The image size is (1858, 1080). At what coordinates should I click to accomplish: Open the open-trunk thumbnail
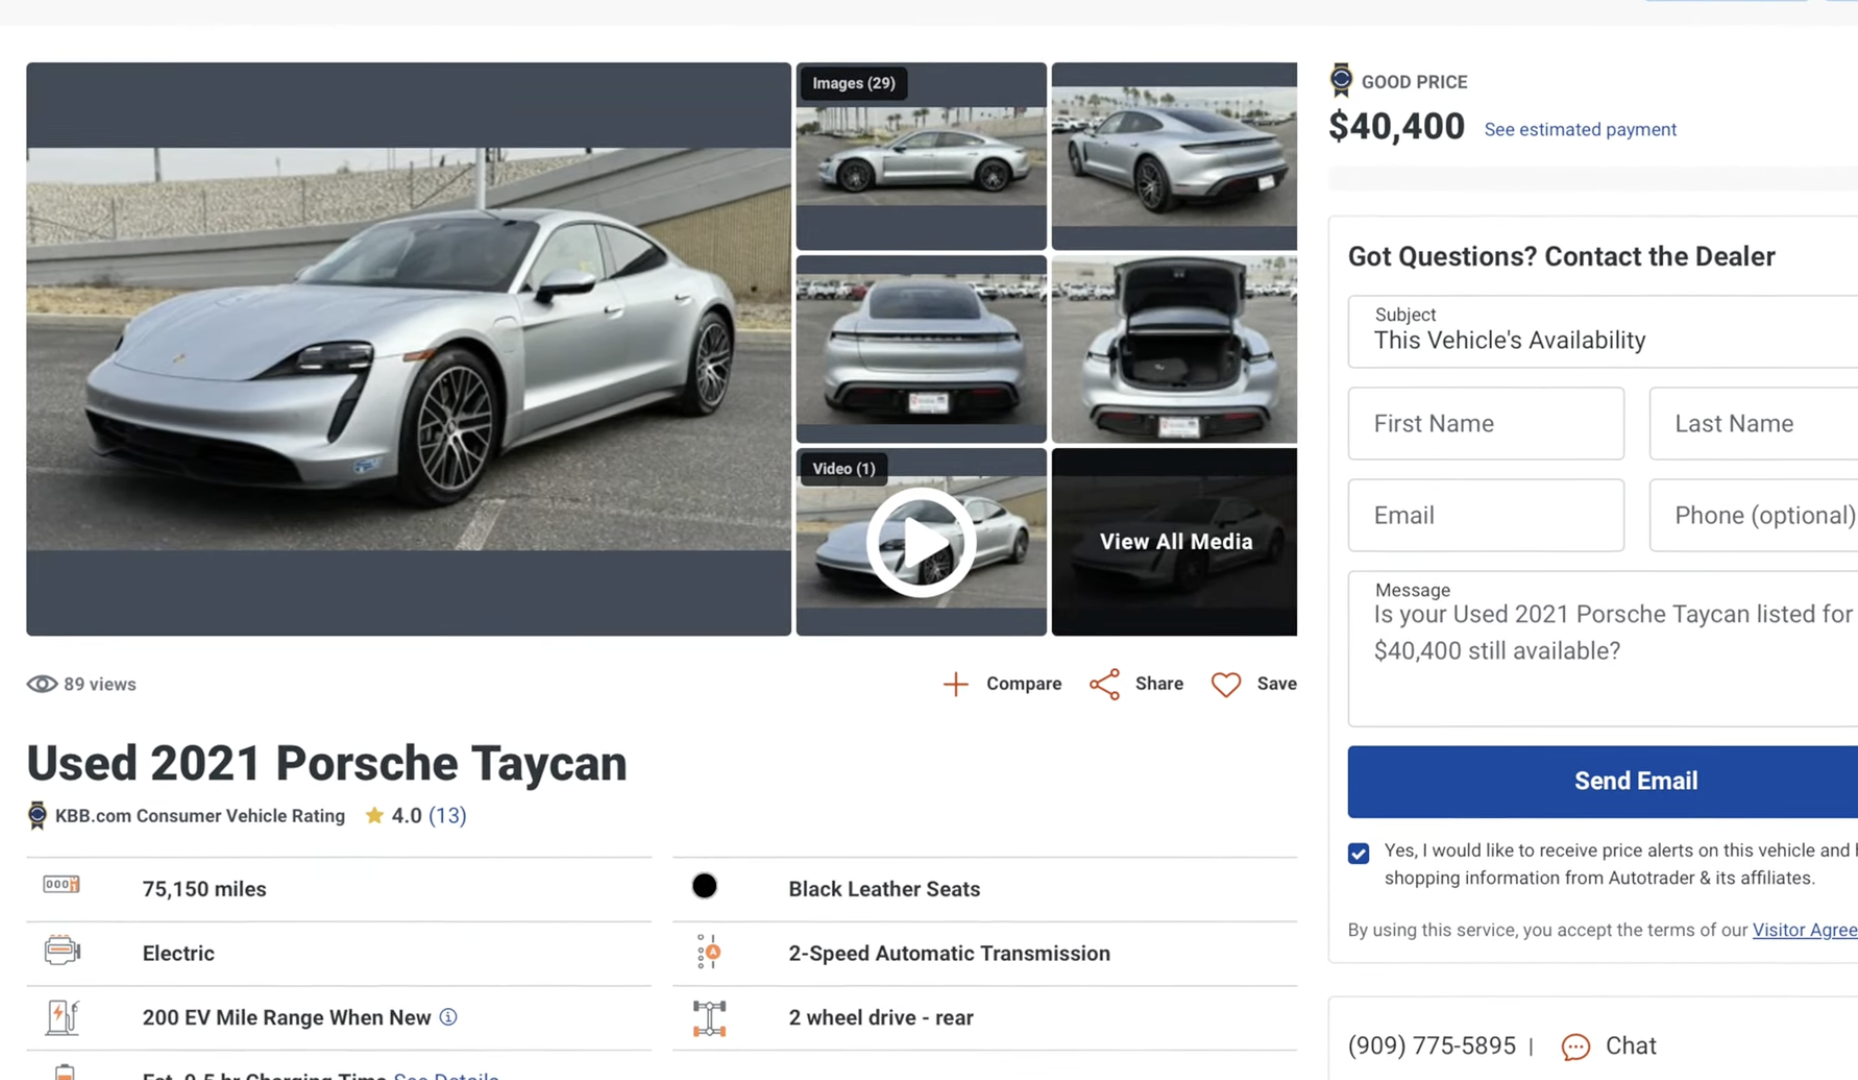[1174, 349]
